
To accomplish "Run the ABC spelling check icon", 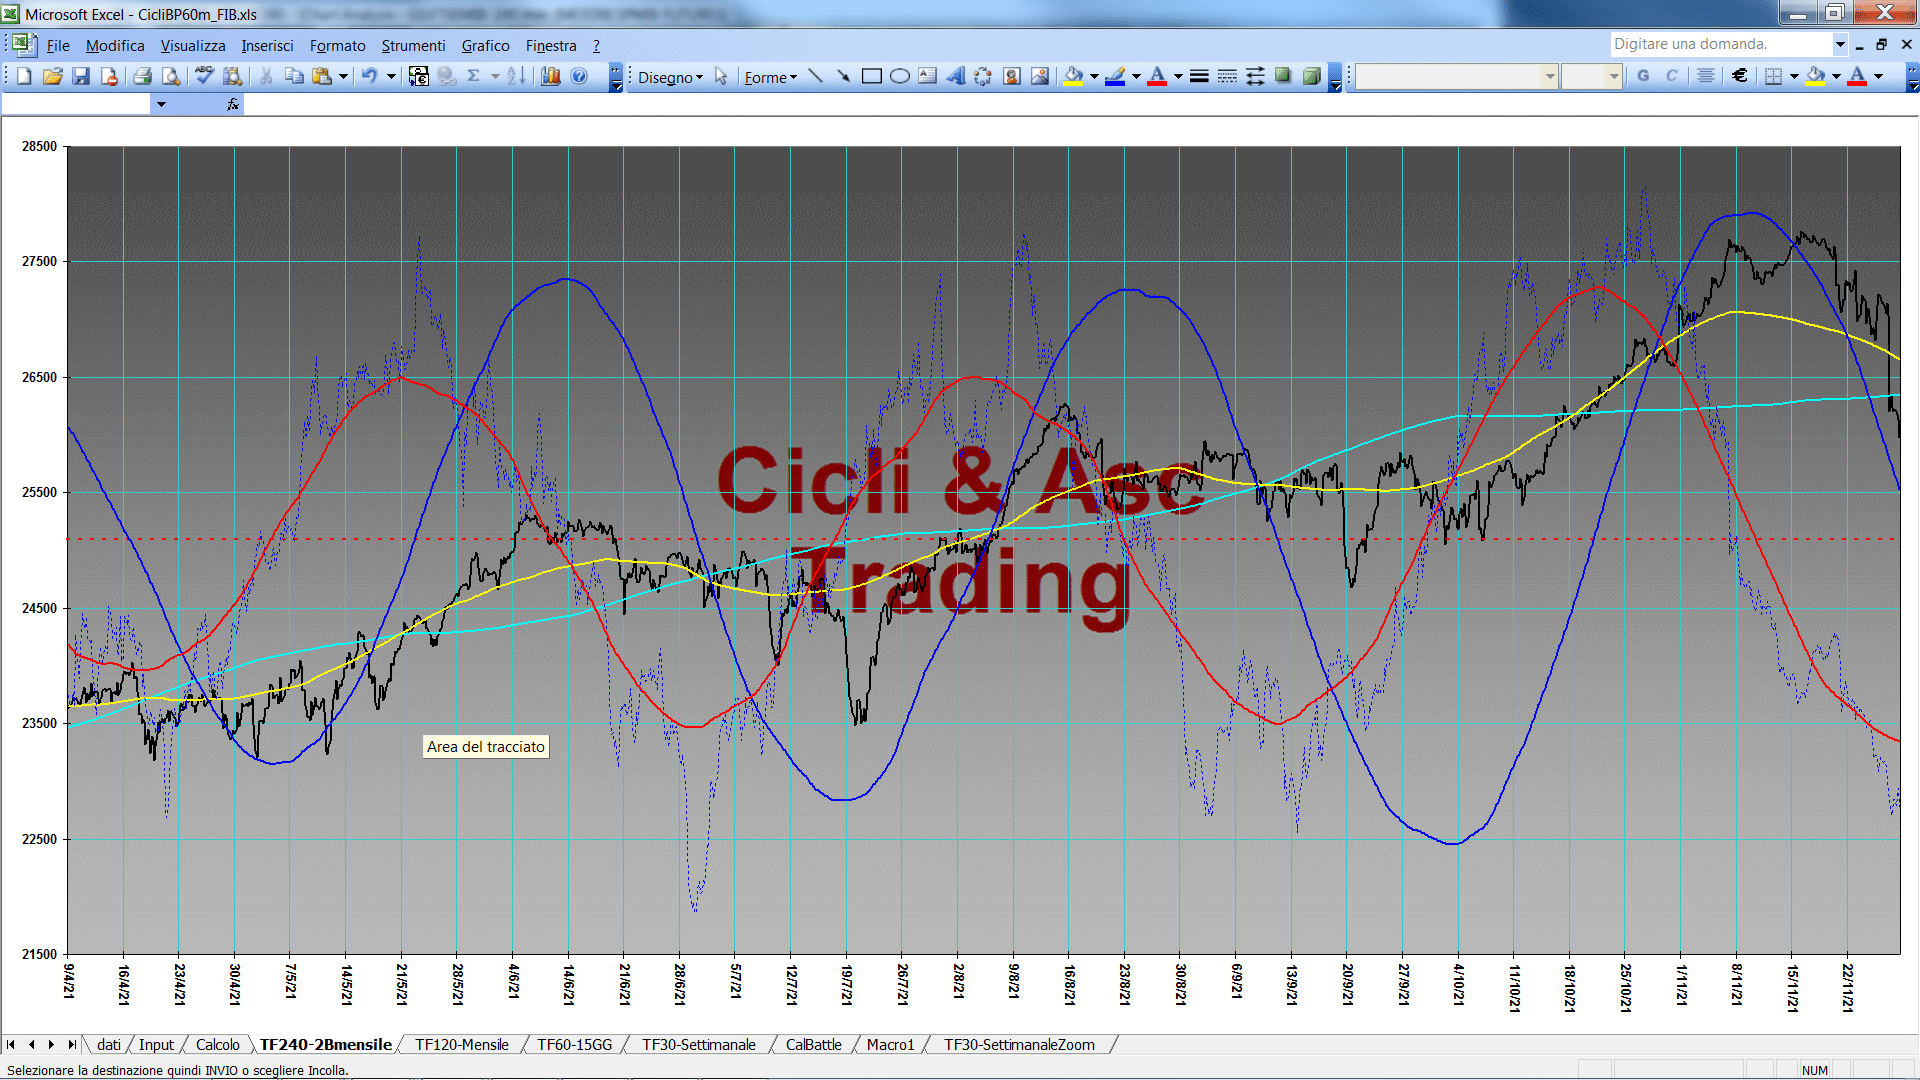I will coord(205,76).
